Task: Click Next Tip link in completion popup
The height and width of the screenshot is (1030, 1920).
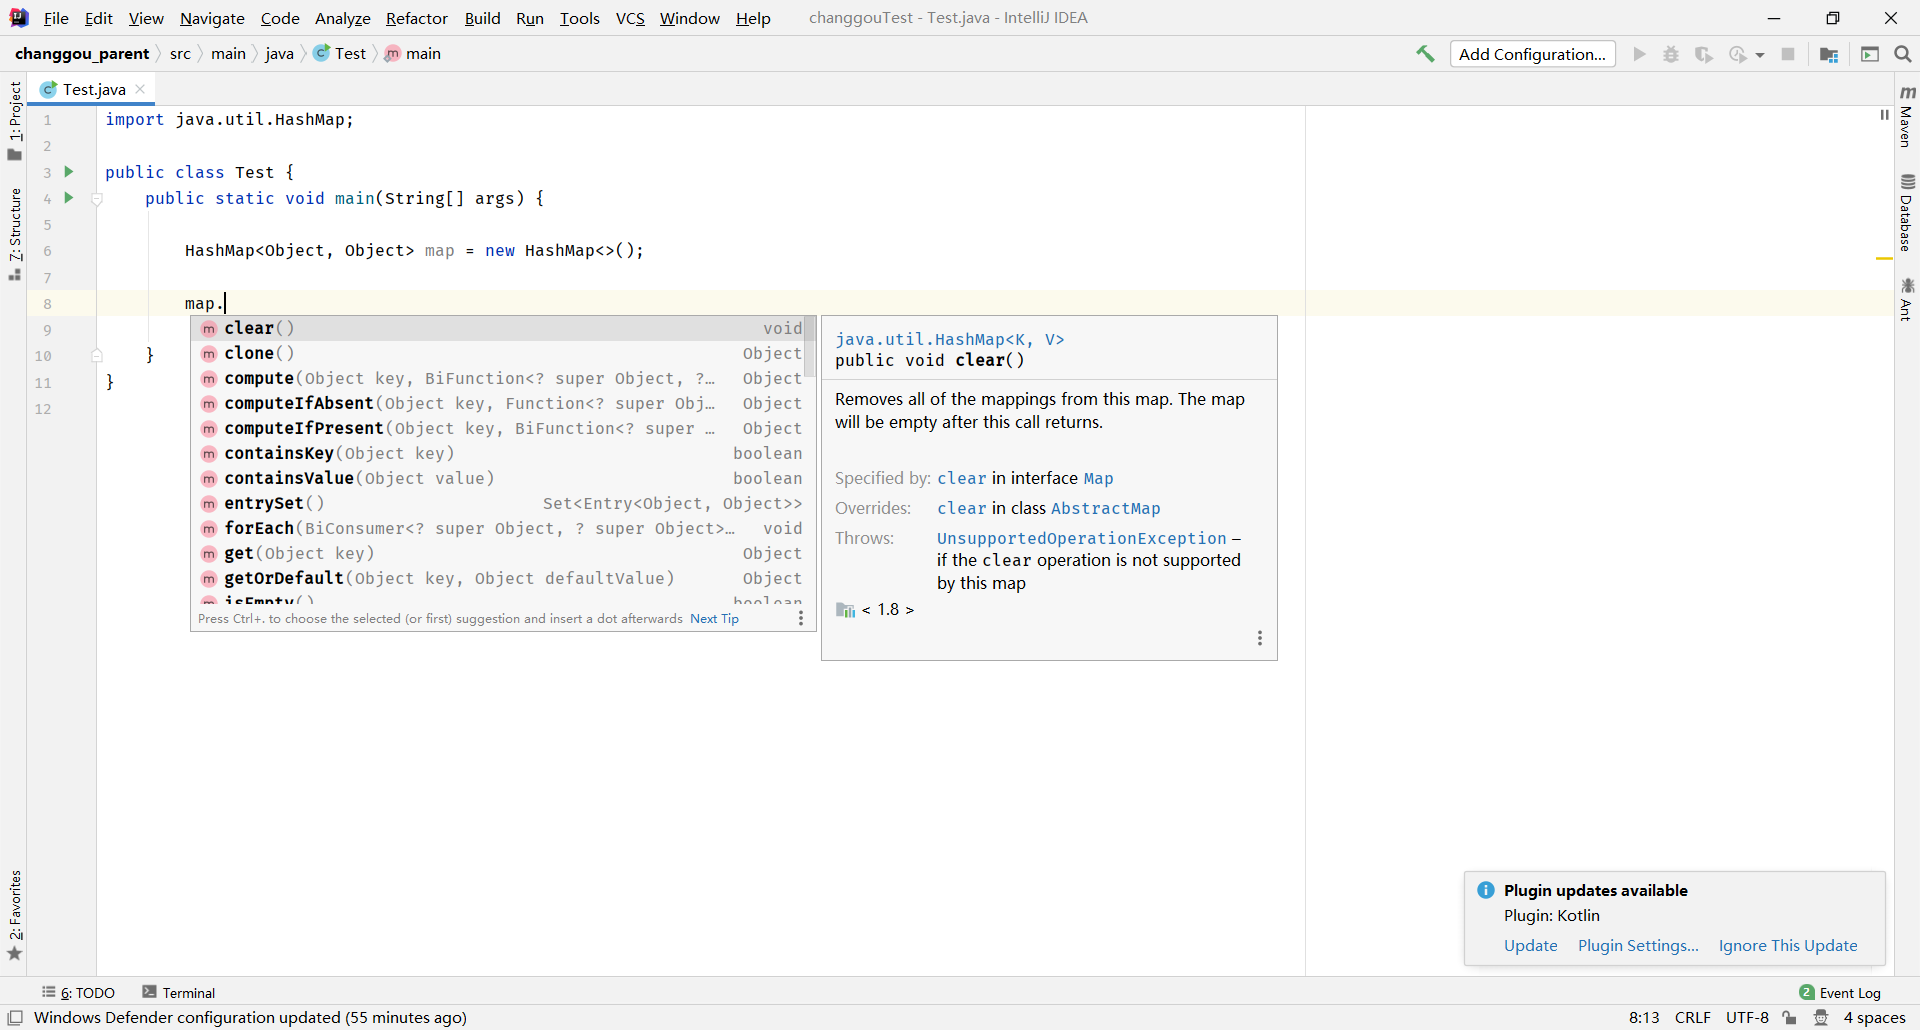Action: 714,619
